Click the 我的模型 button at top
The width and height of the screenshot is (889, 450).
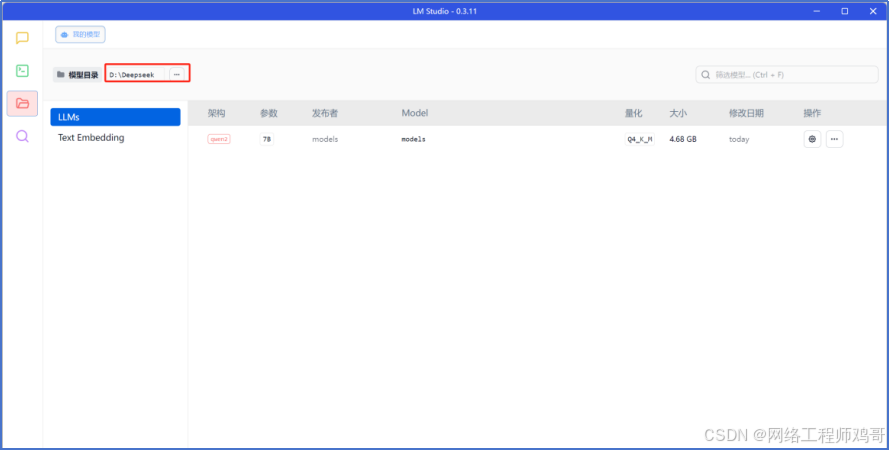(x=80, y=35)
